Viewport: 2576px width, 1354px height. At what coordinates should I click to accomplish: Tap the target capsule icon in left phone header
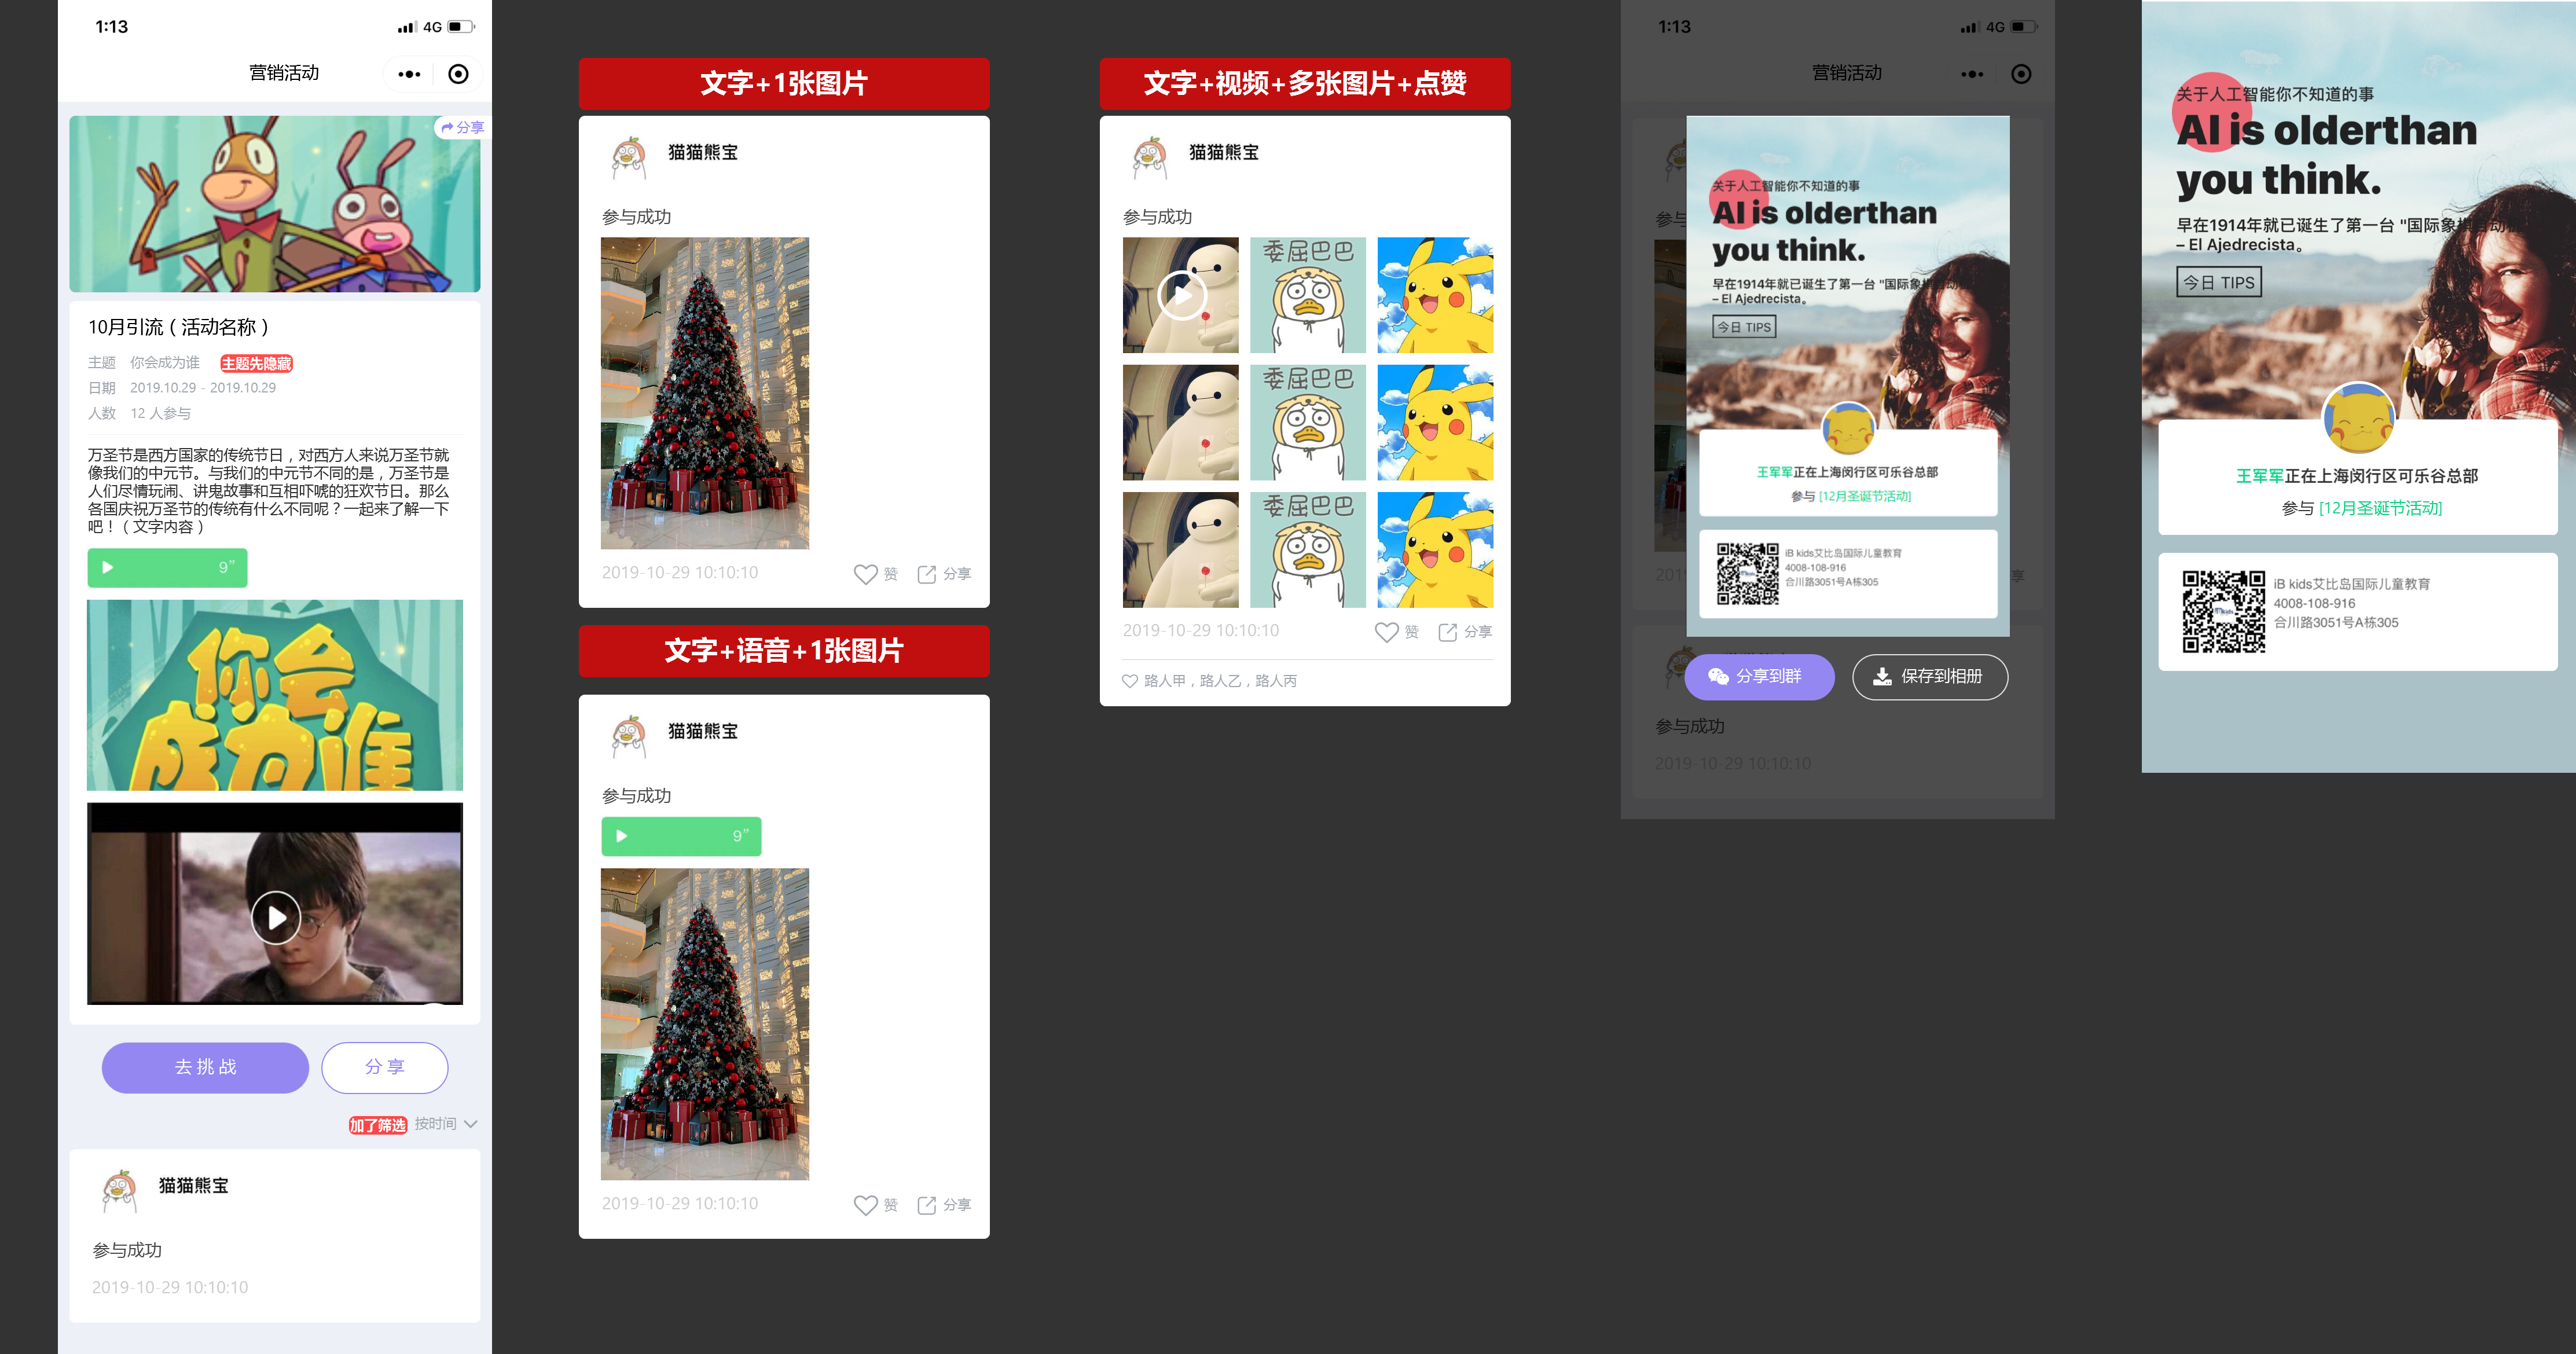458,74
